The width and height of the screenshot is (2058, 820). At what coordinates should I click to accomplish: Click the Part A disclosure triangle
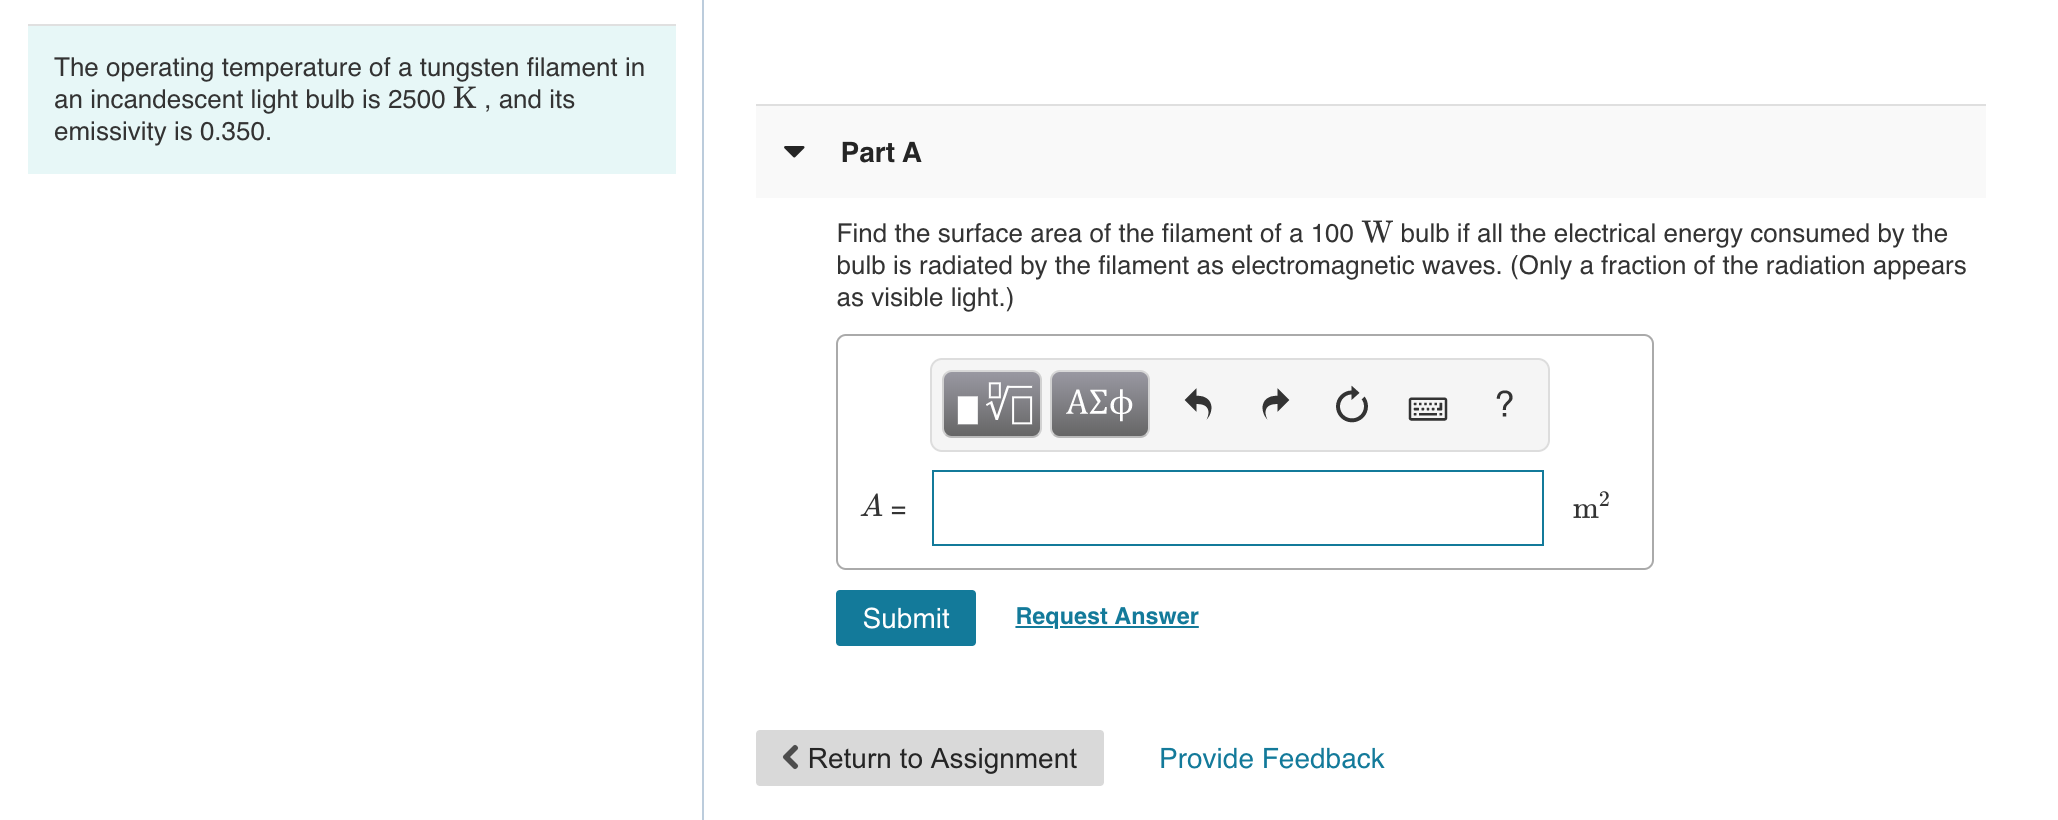point(792,152)
